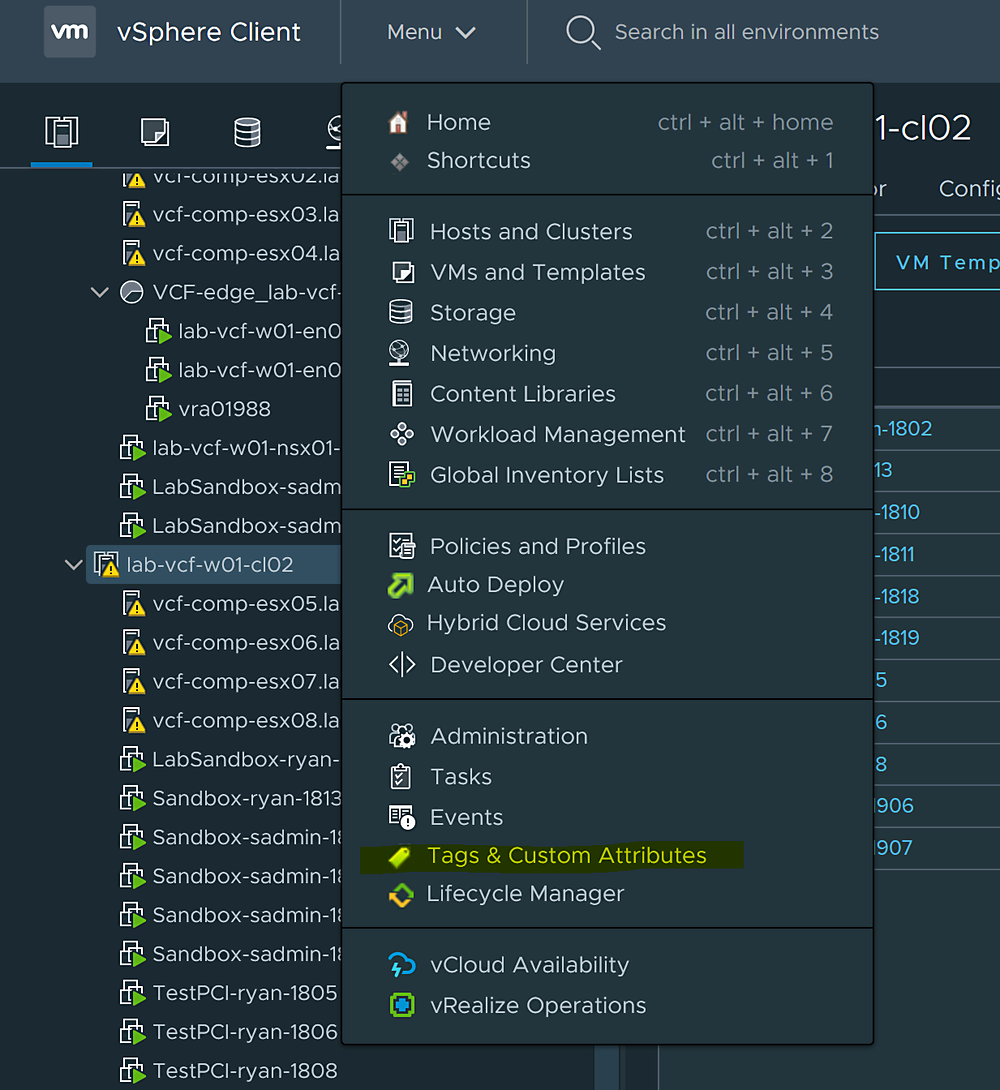
Task: Click the Administration gears icon
Action: coord(402,735)
